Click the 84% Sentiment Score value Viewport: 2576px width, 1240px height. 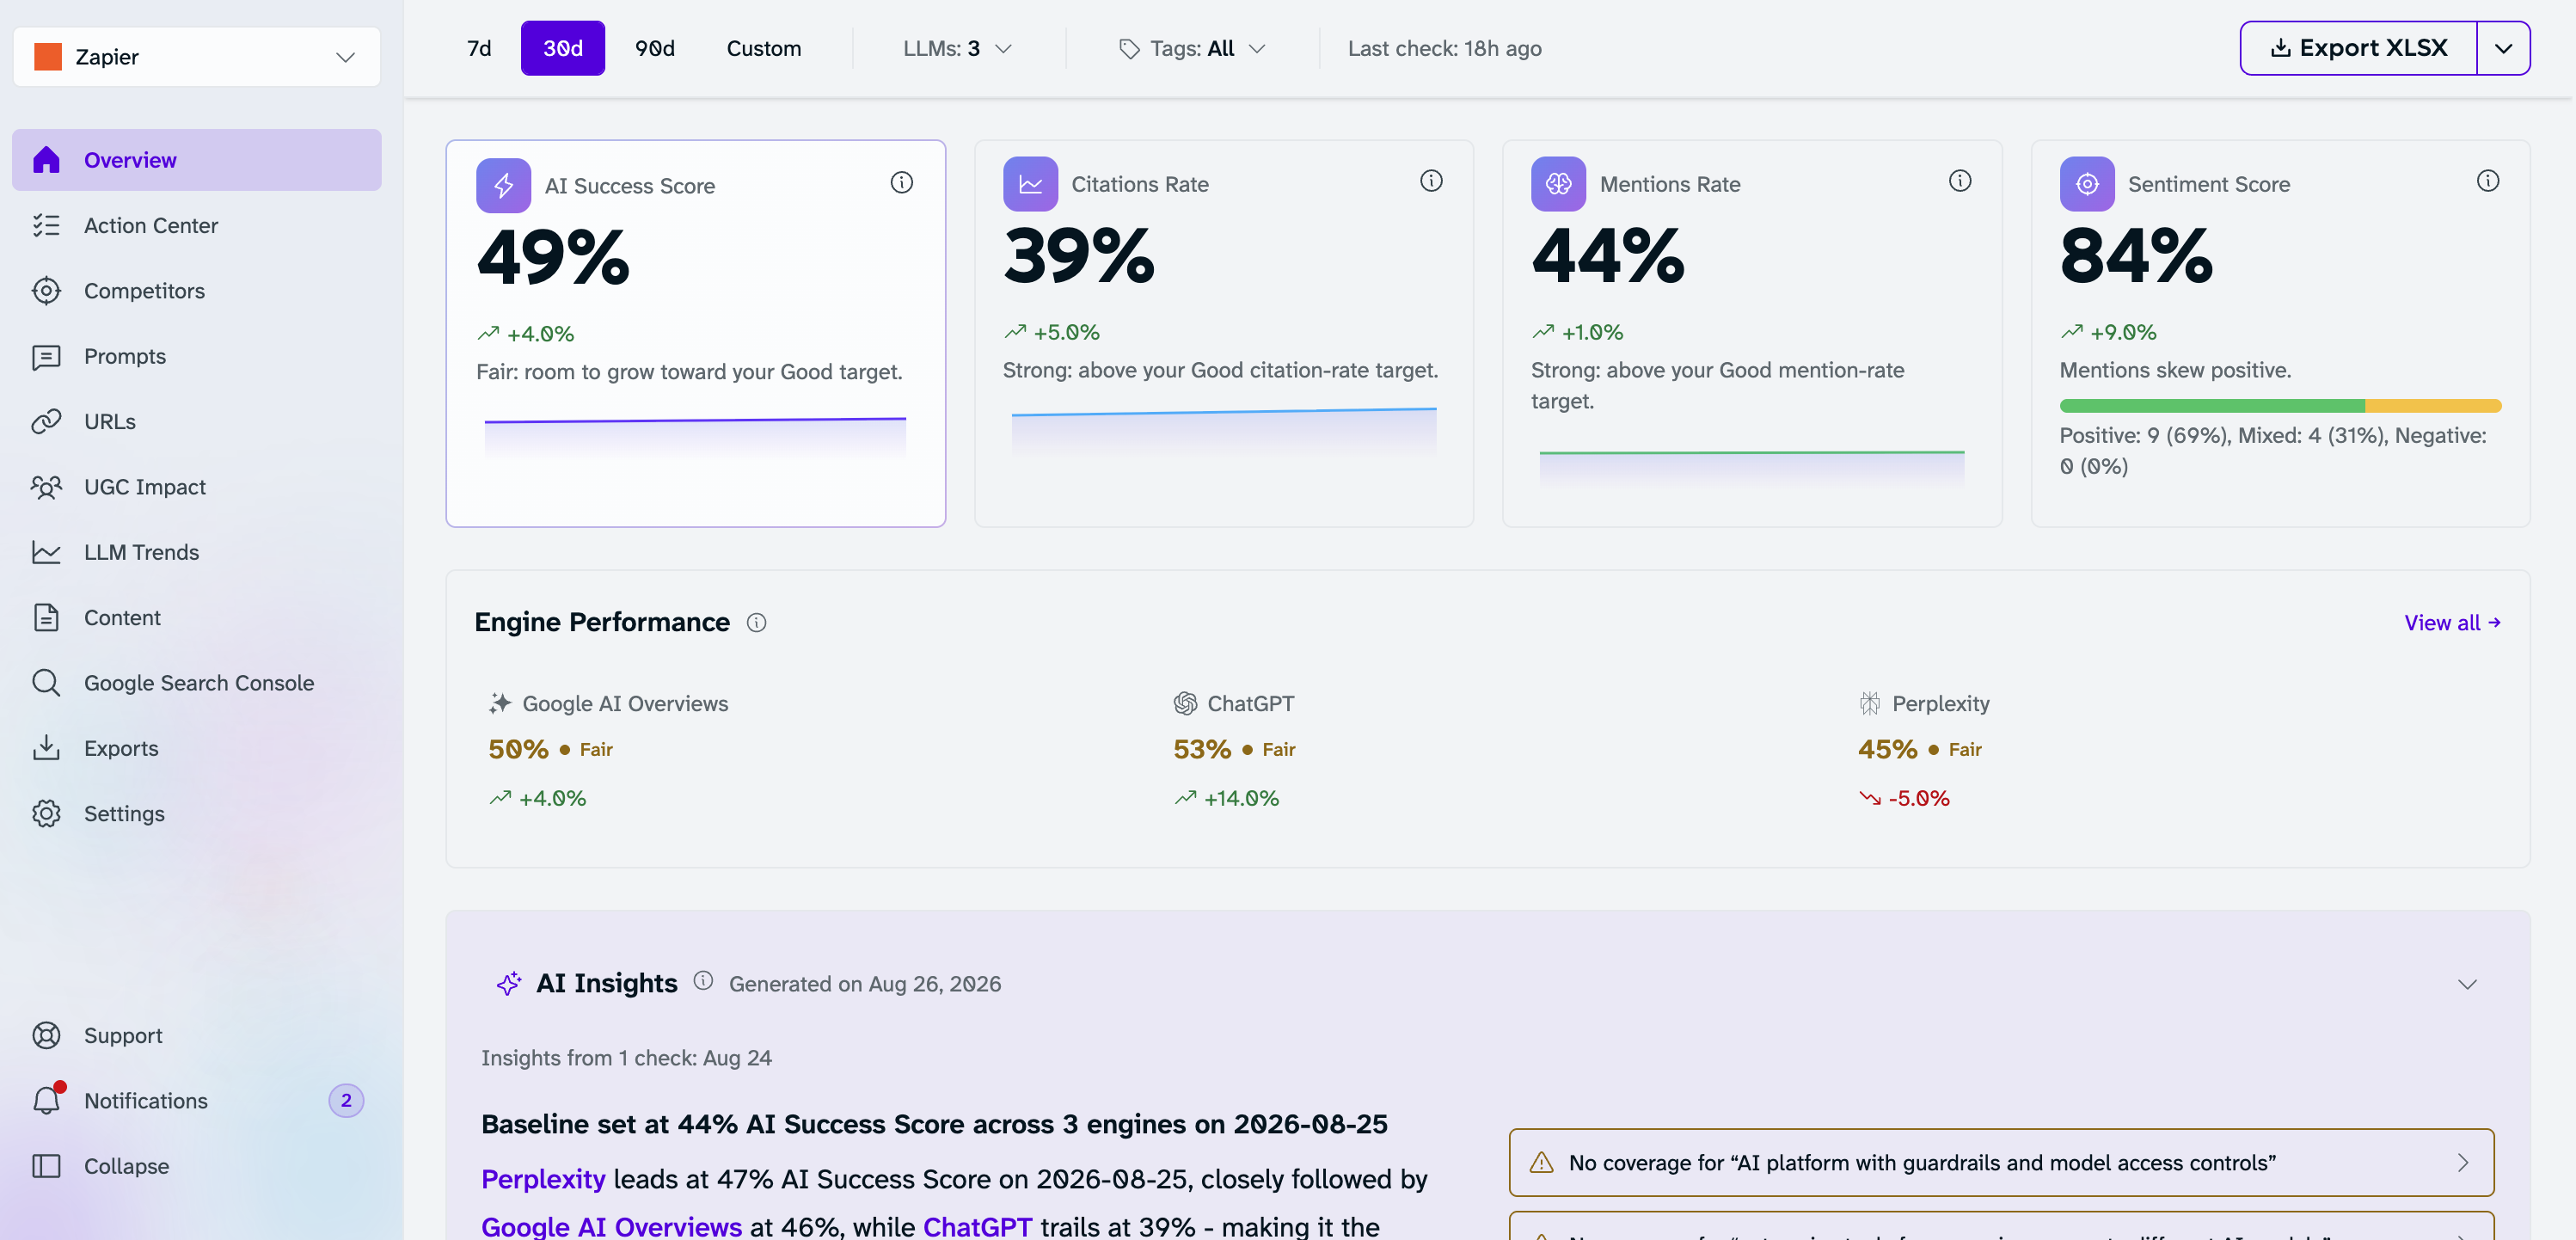(x=2136, y=256)
